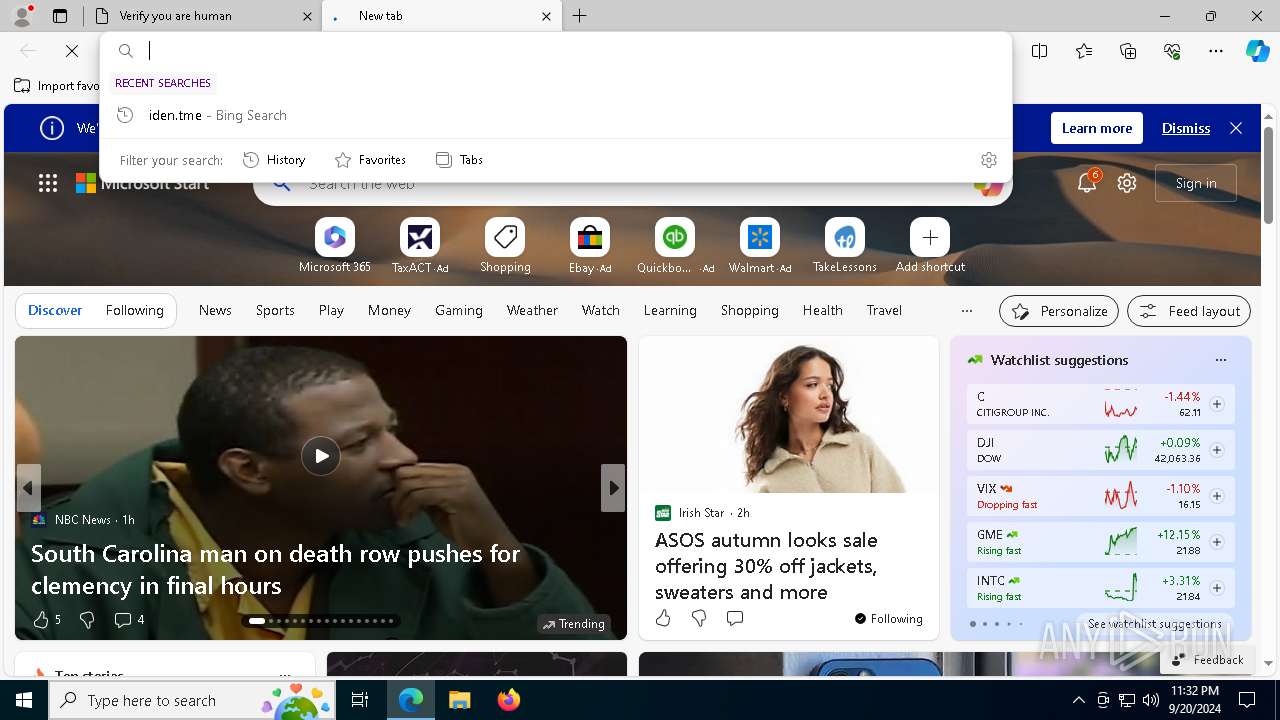This screenshot has width=1280, height=720.
Task: Add VIX to watchlist
Action: click(x=1217, y=496)
